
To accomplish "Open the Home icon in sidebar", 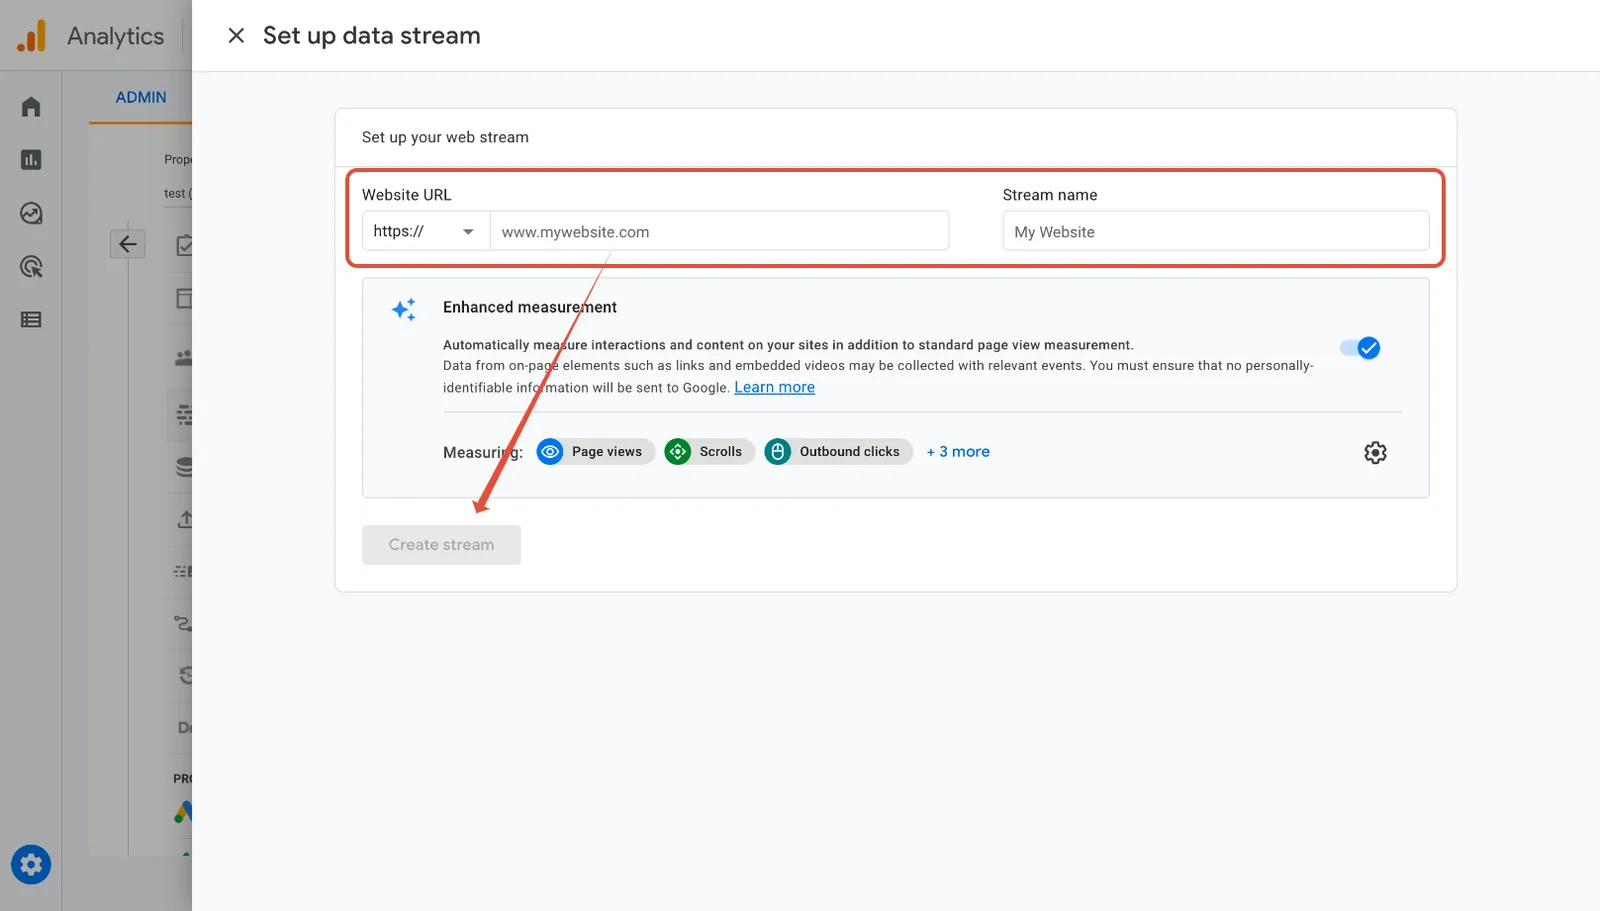I will pyautogui.click(x=31, y=107).
